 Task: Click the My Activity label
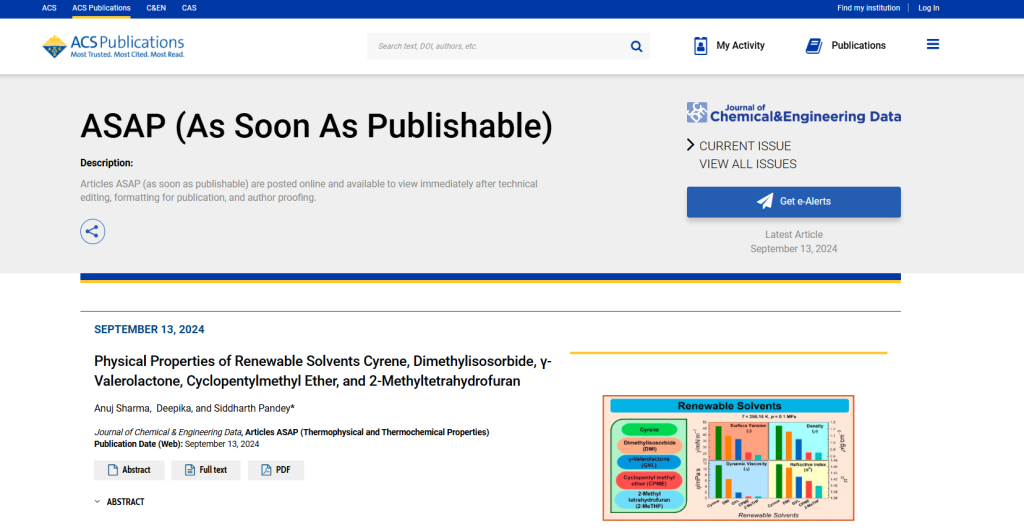coord(741,46)
